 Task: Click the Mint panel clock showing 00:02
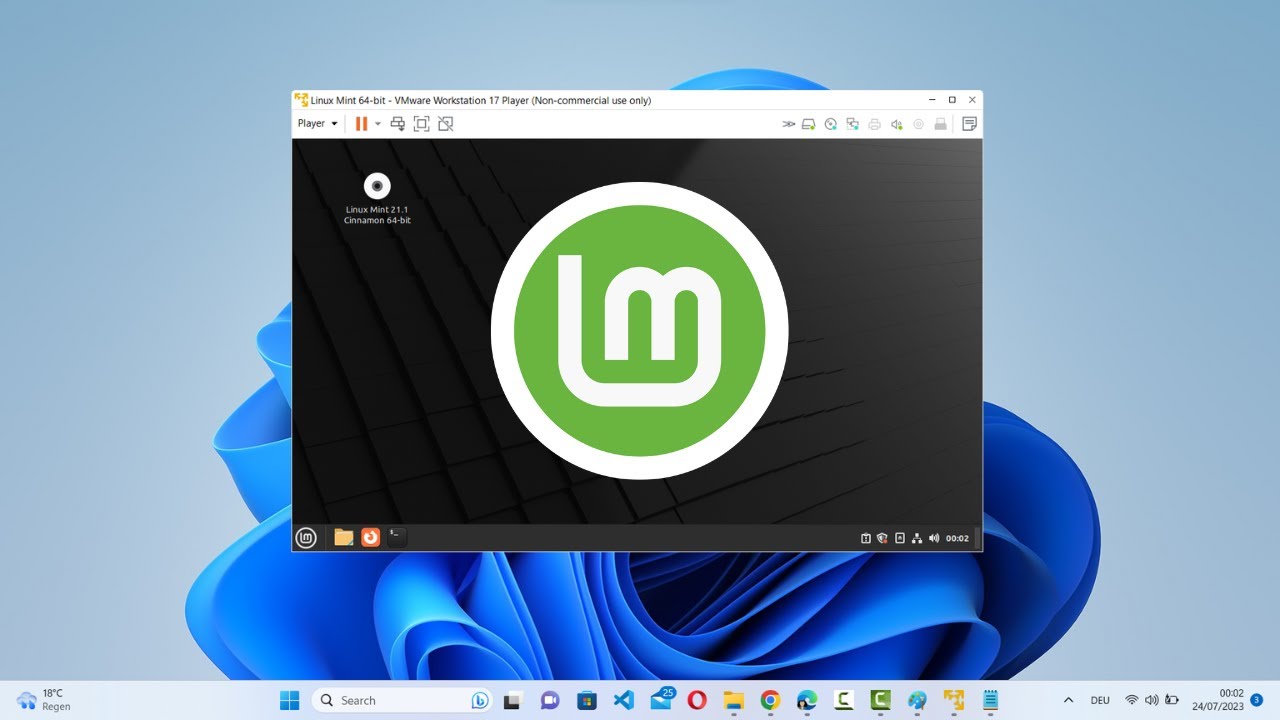pos(957,538)
